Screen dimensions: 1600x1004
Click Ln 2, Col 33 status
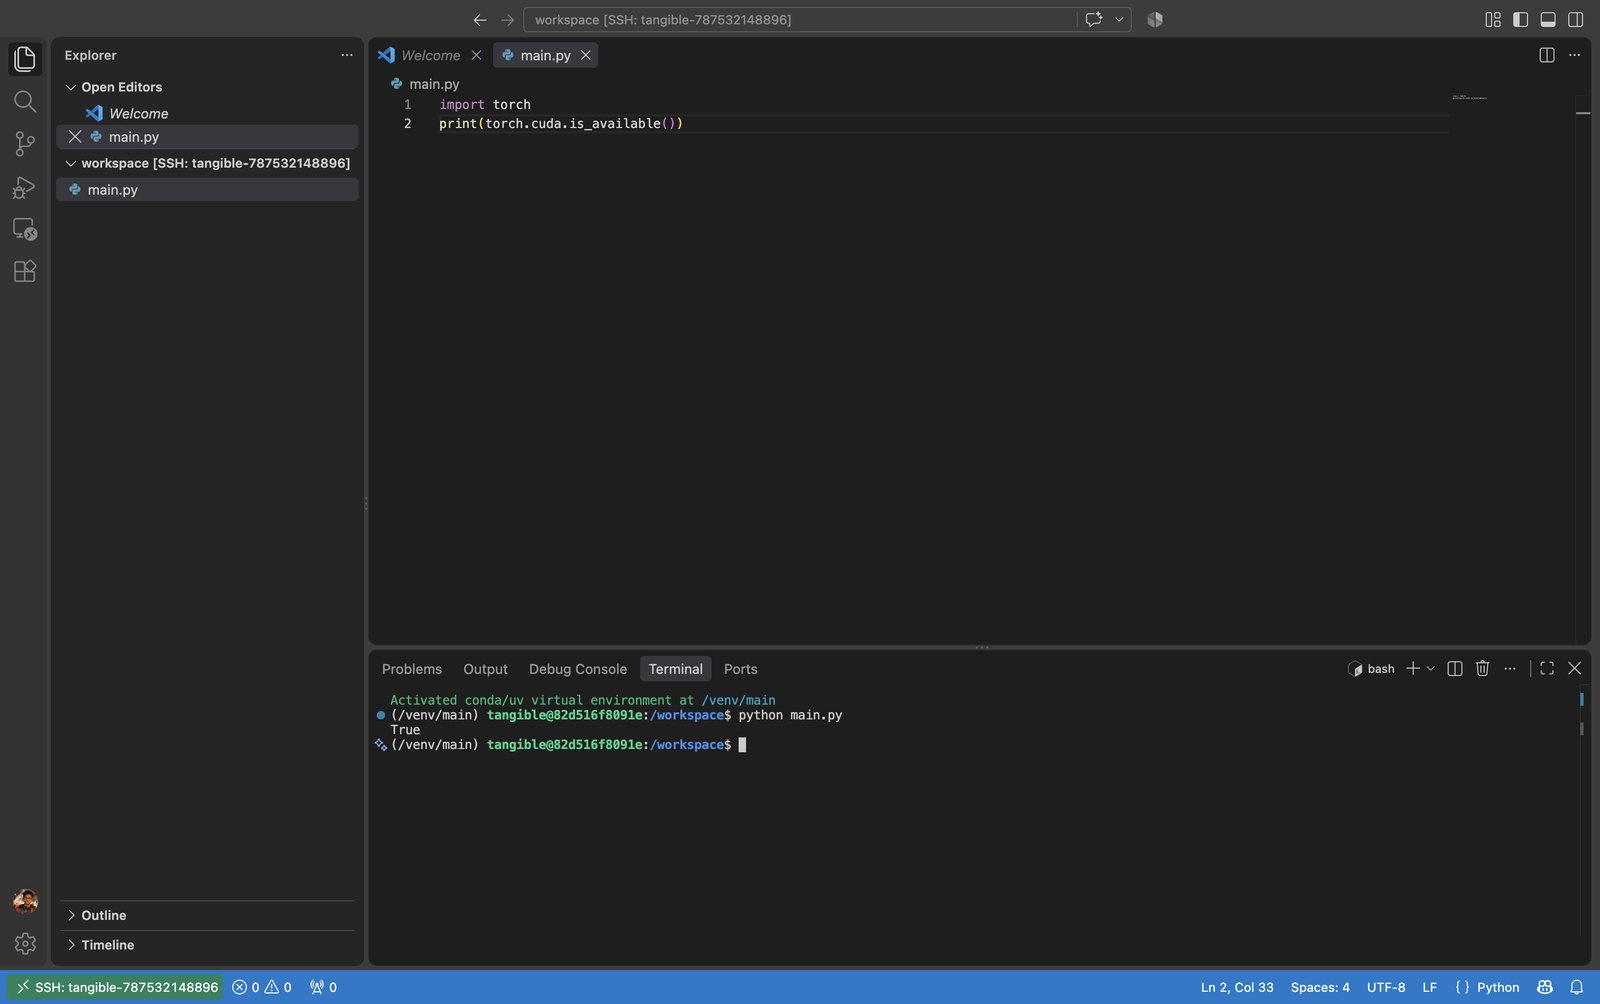pyautogui.click(x=1237, y=987)
